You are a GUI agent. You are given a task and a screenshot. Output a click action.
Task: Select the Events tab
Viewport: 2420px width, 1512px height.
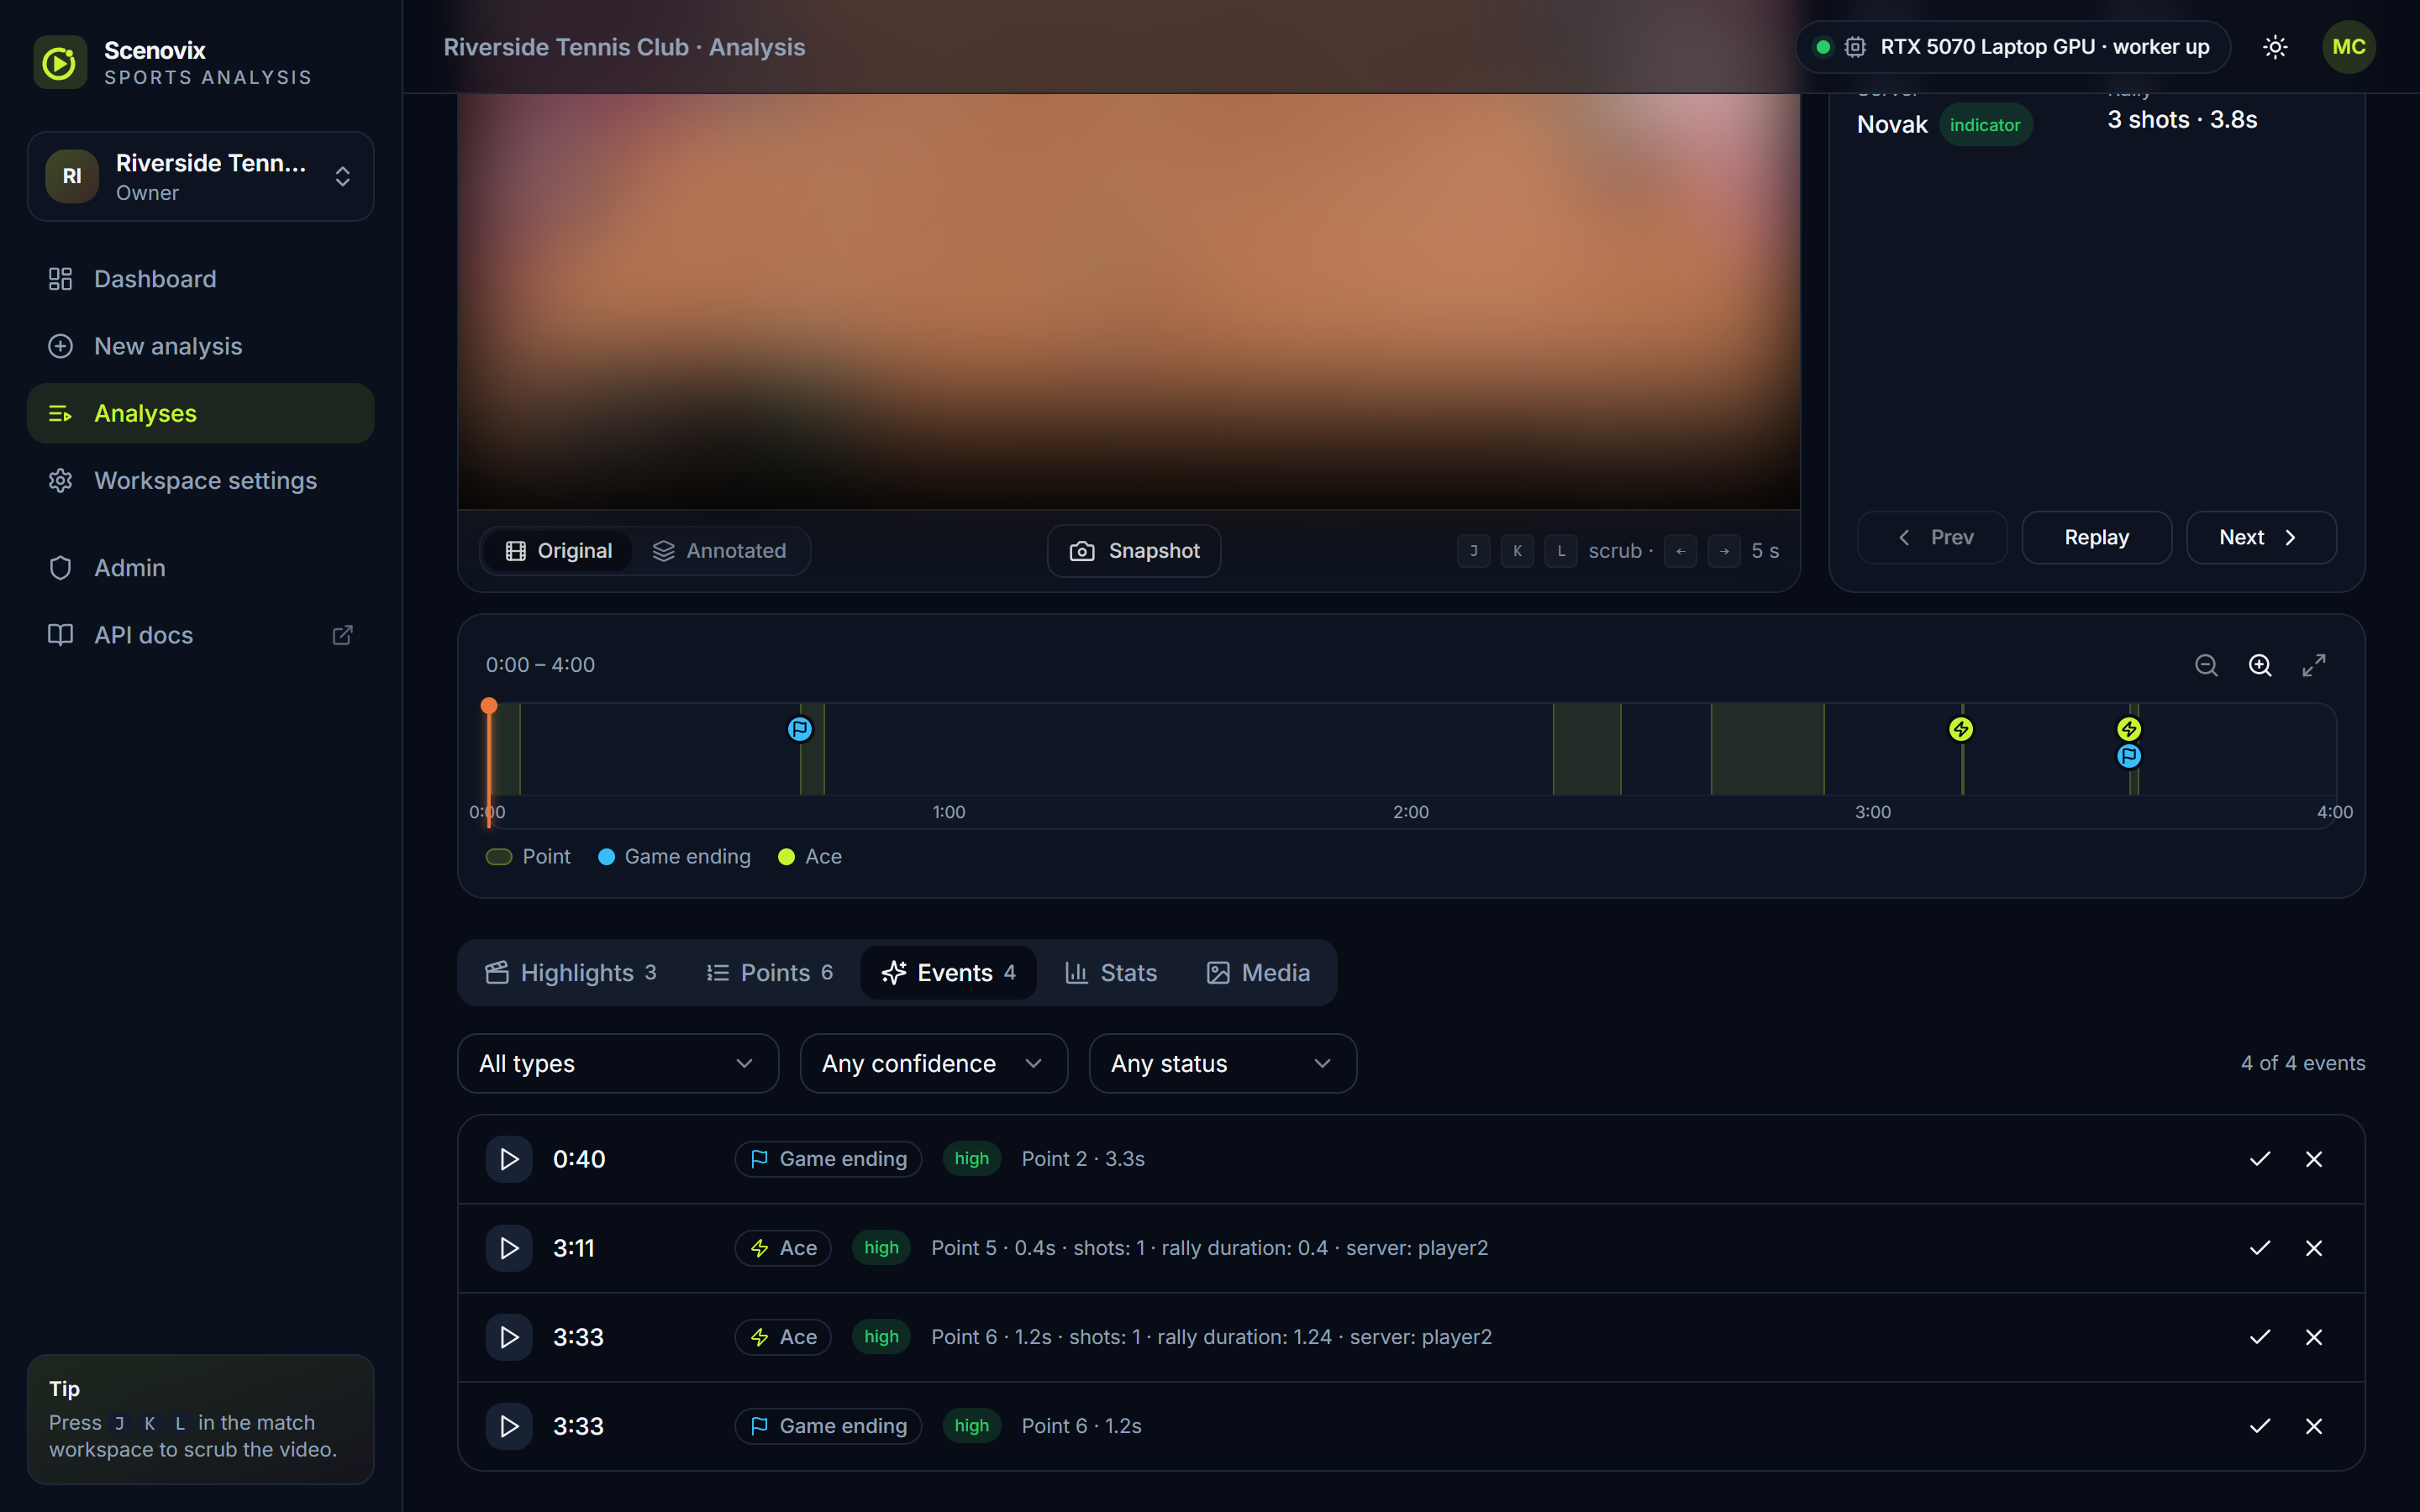(948, 973)
